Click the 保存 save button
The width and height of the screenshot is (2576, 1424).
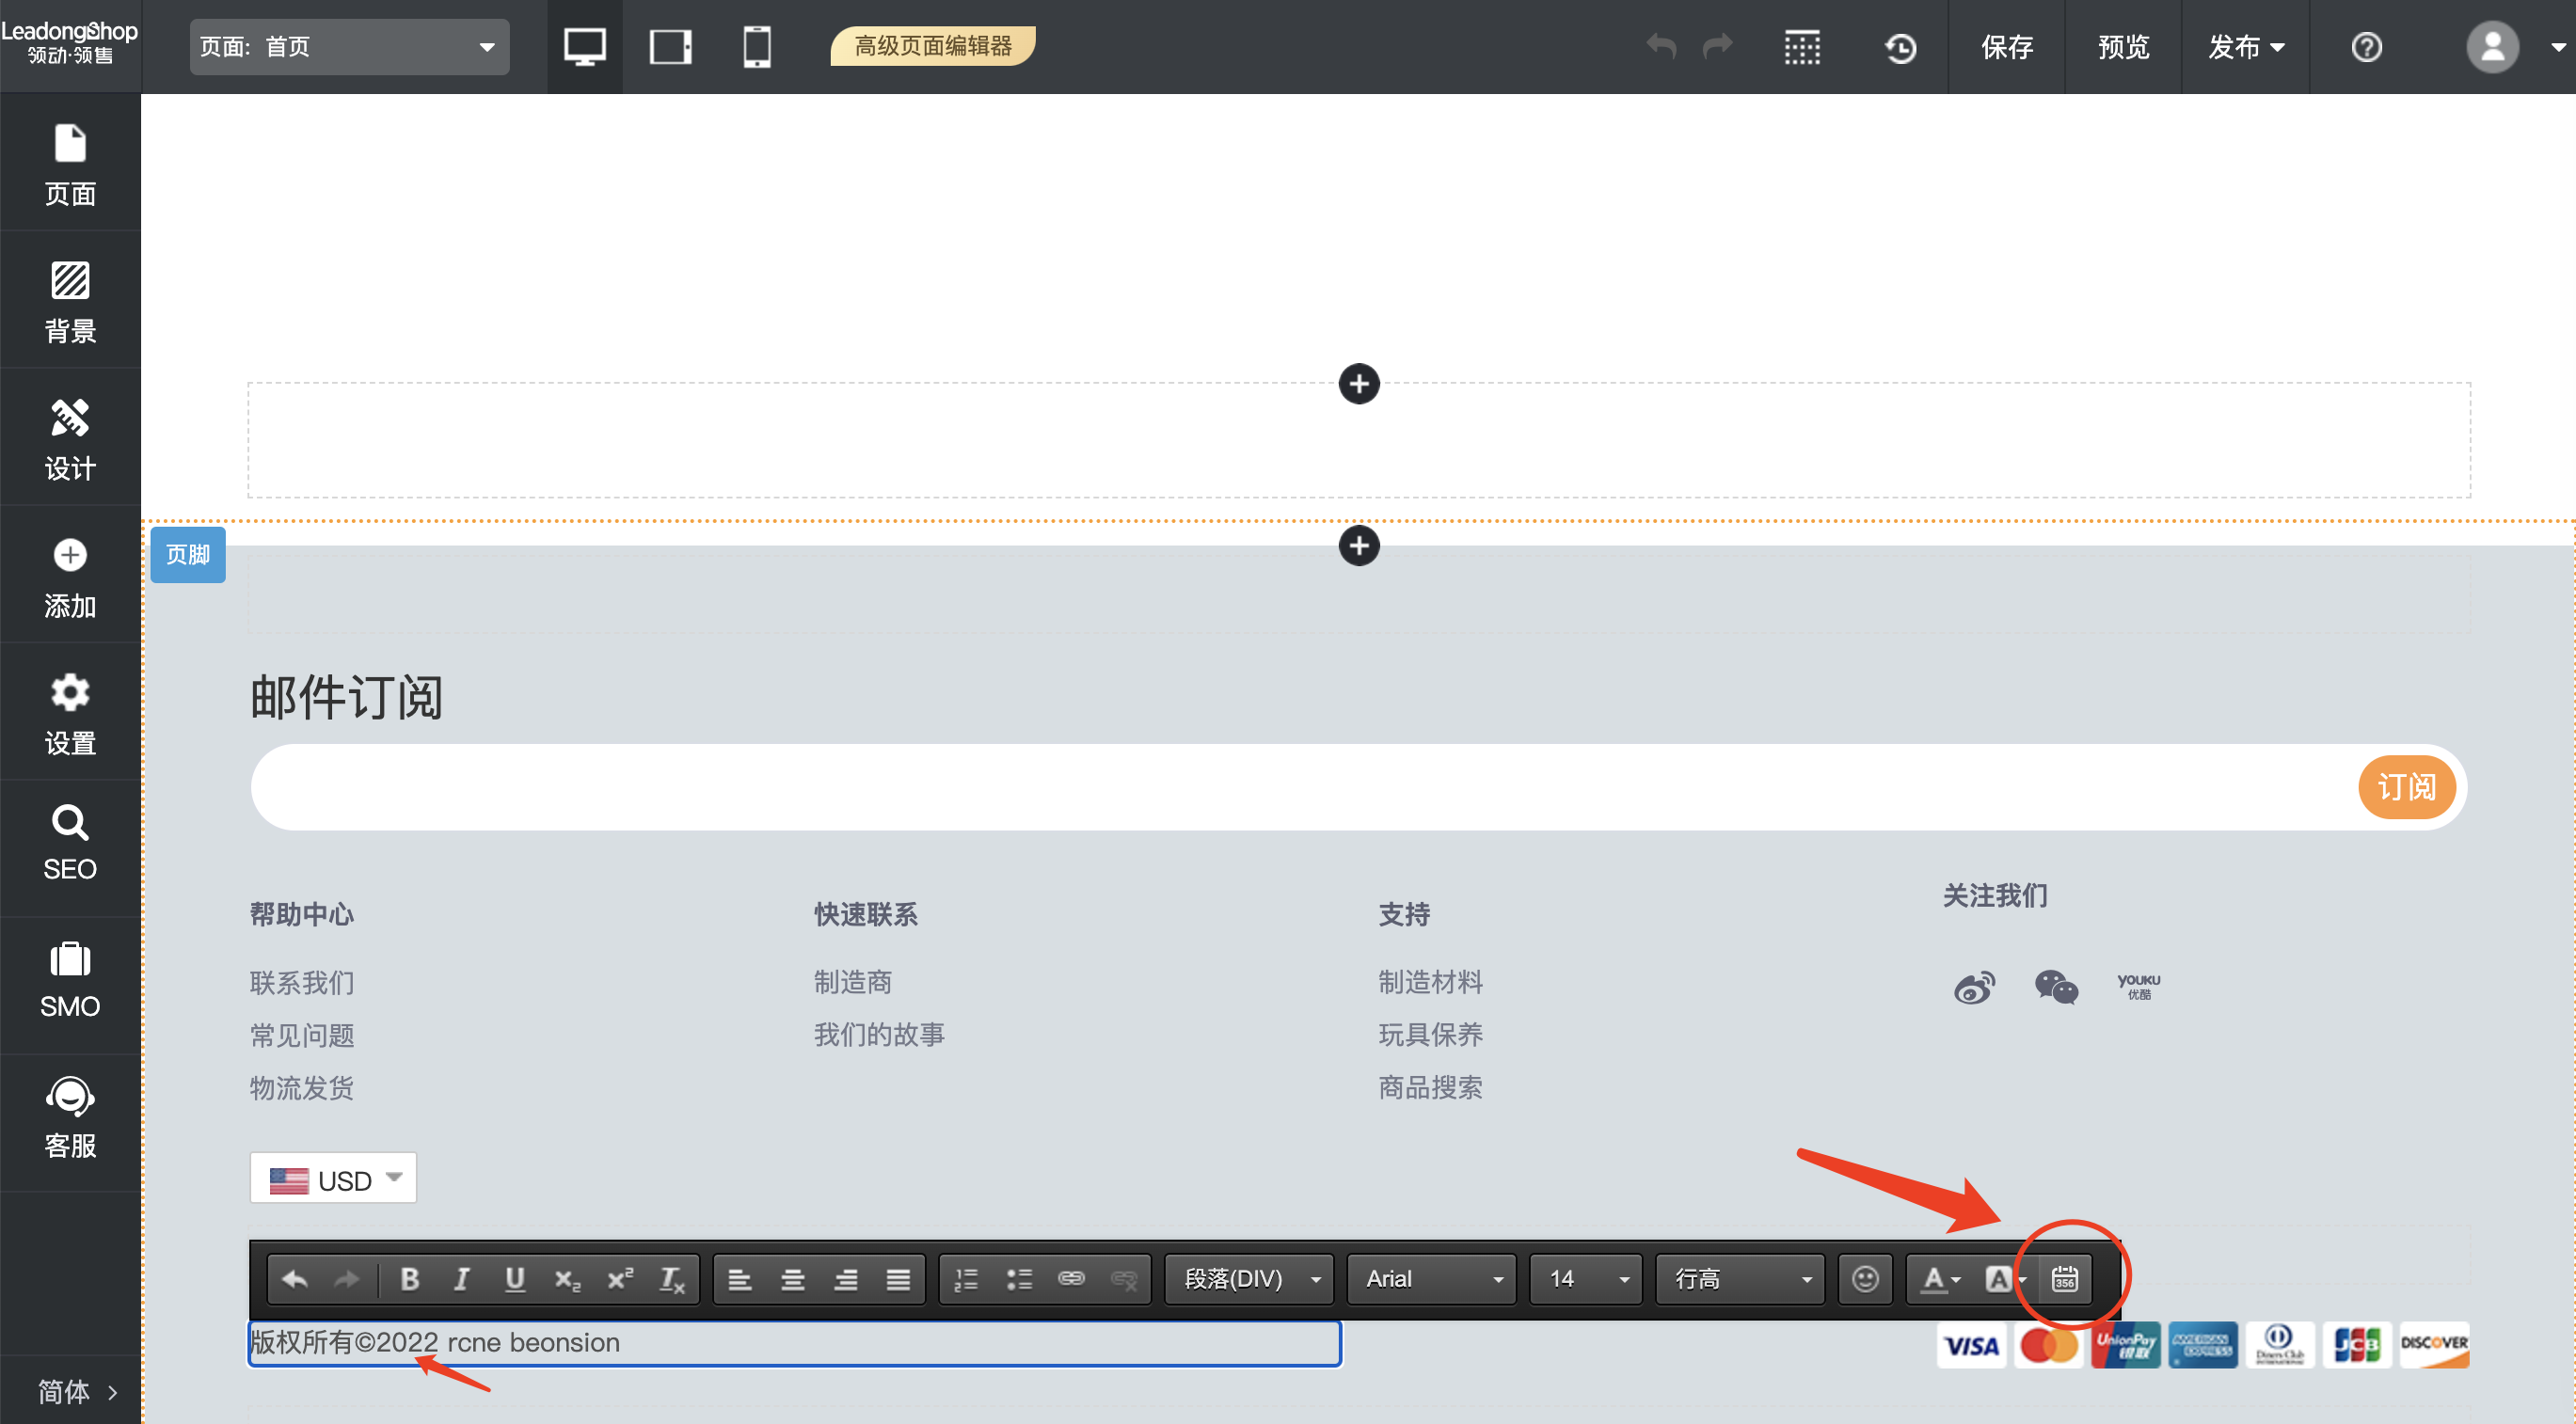(x=2006, y=47)
